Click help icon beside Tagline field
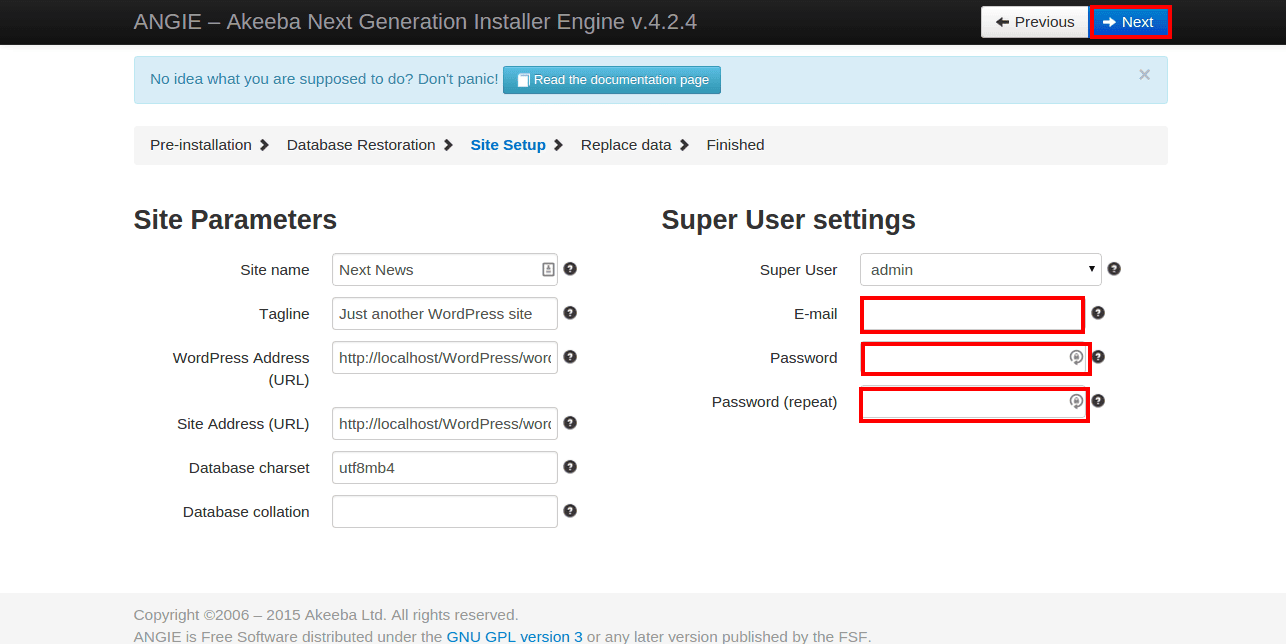The height and width of the screenshot is (644, 1286). (570, 313)
